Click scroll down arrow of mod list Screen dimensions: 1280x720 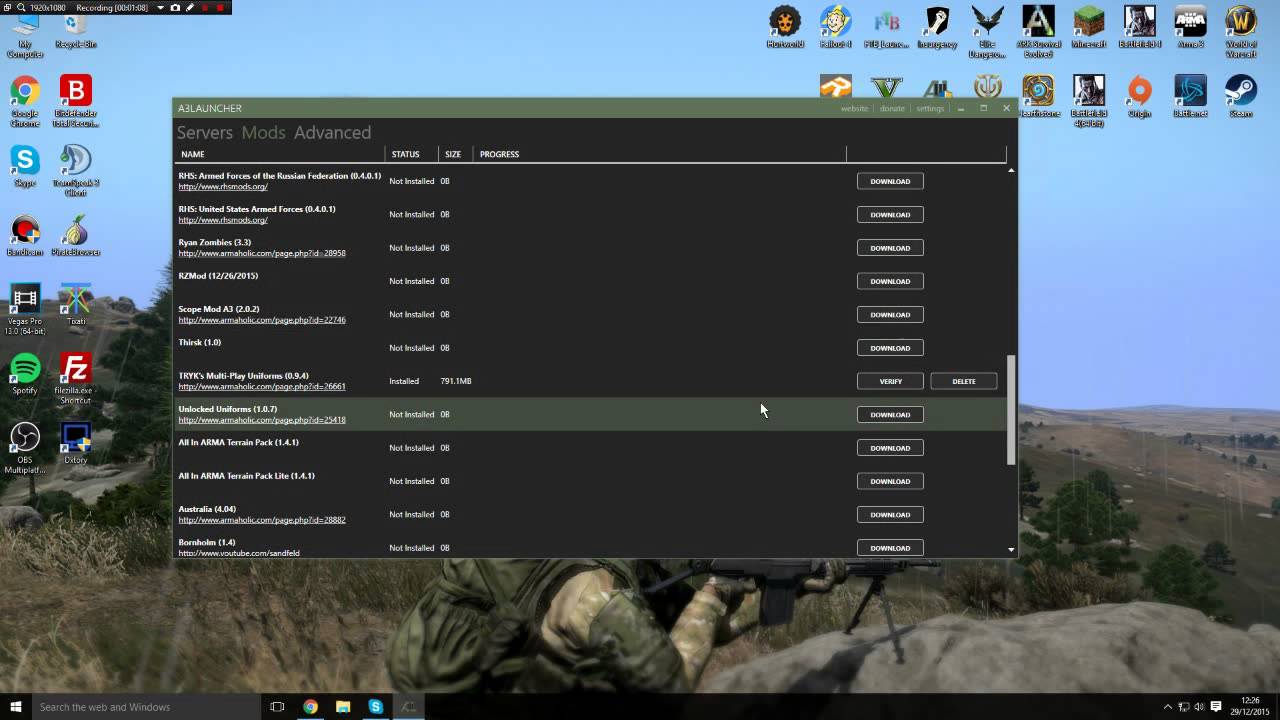(x=1011, y=549)
